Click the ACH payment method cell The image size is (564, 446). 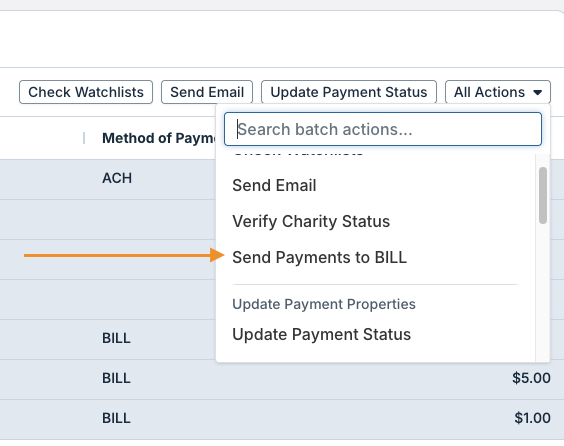pyautogui.click(x=117, y=178)
